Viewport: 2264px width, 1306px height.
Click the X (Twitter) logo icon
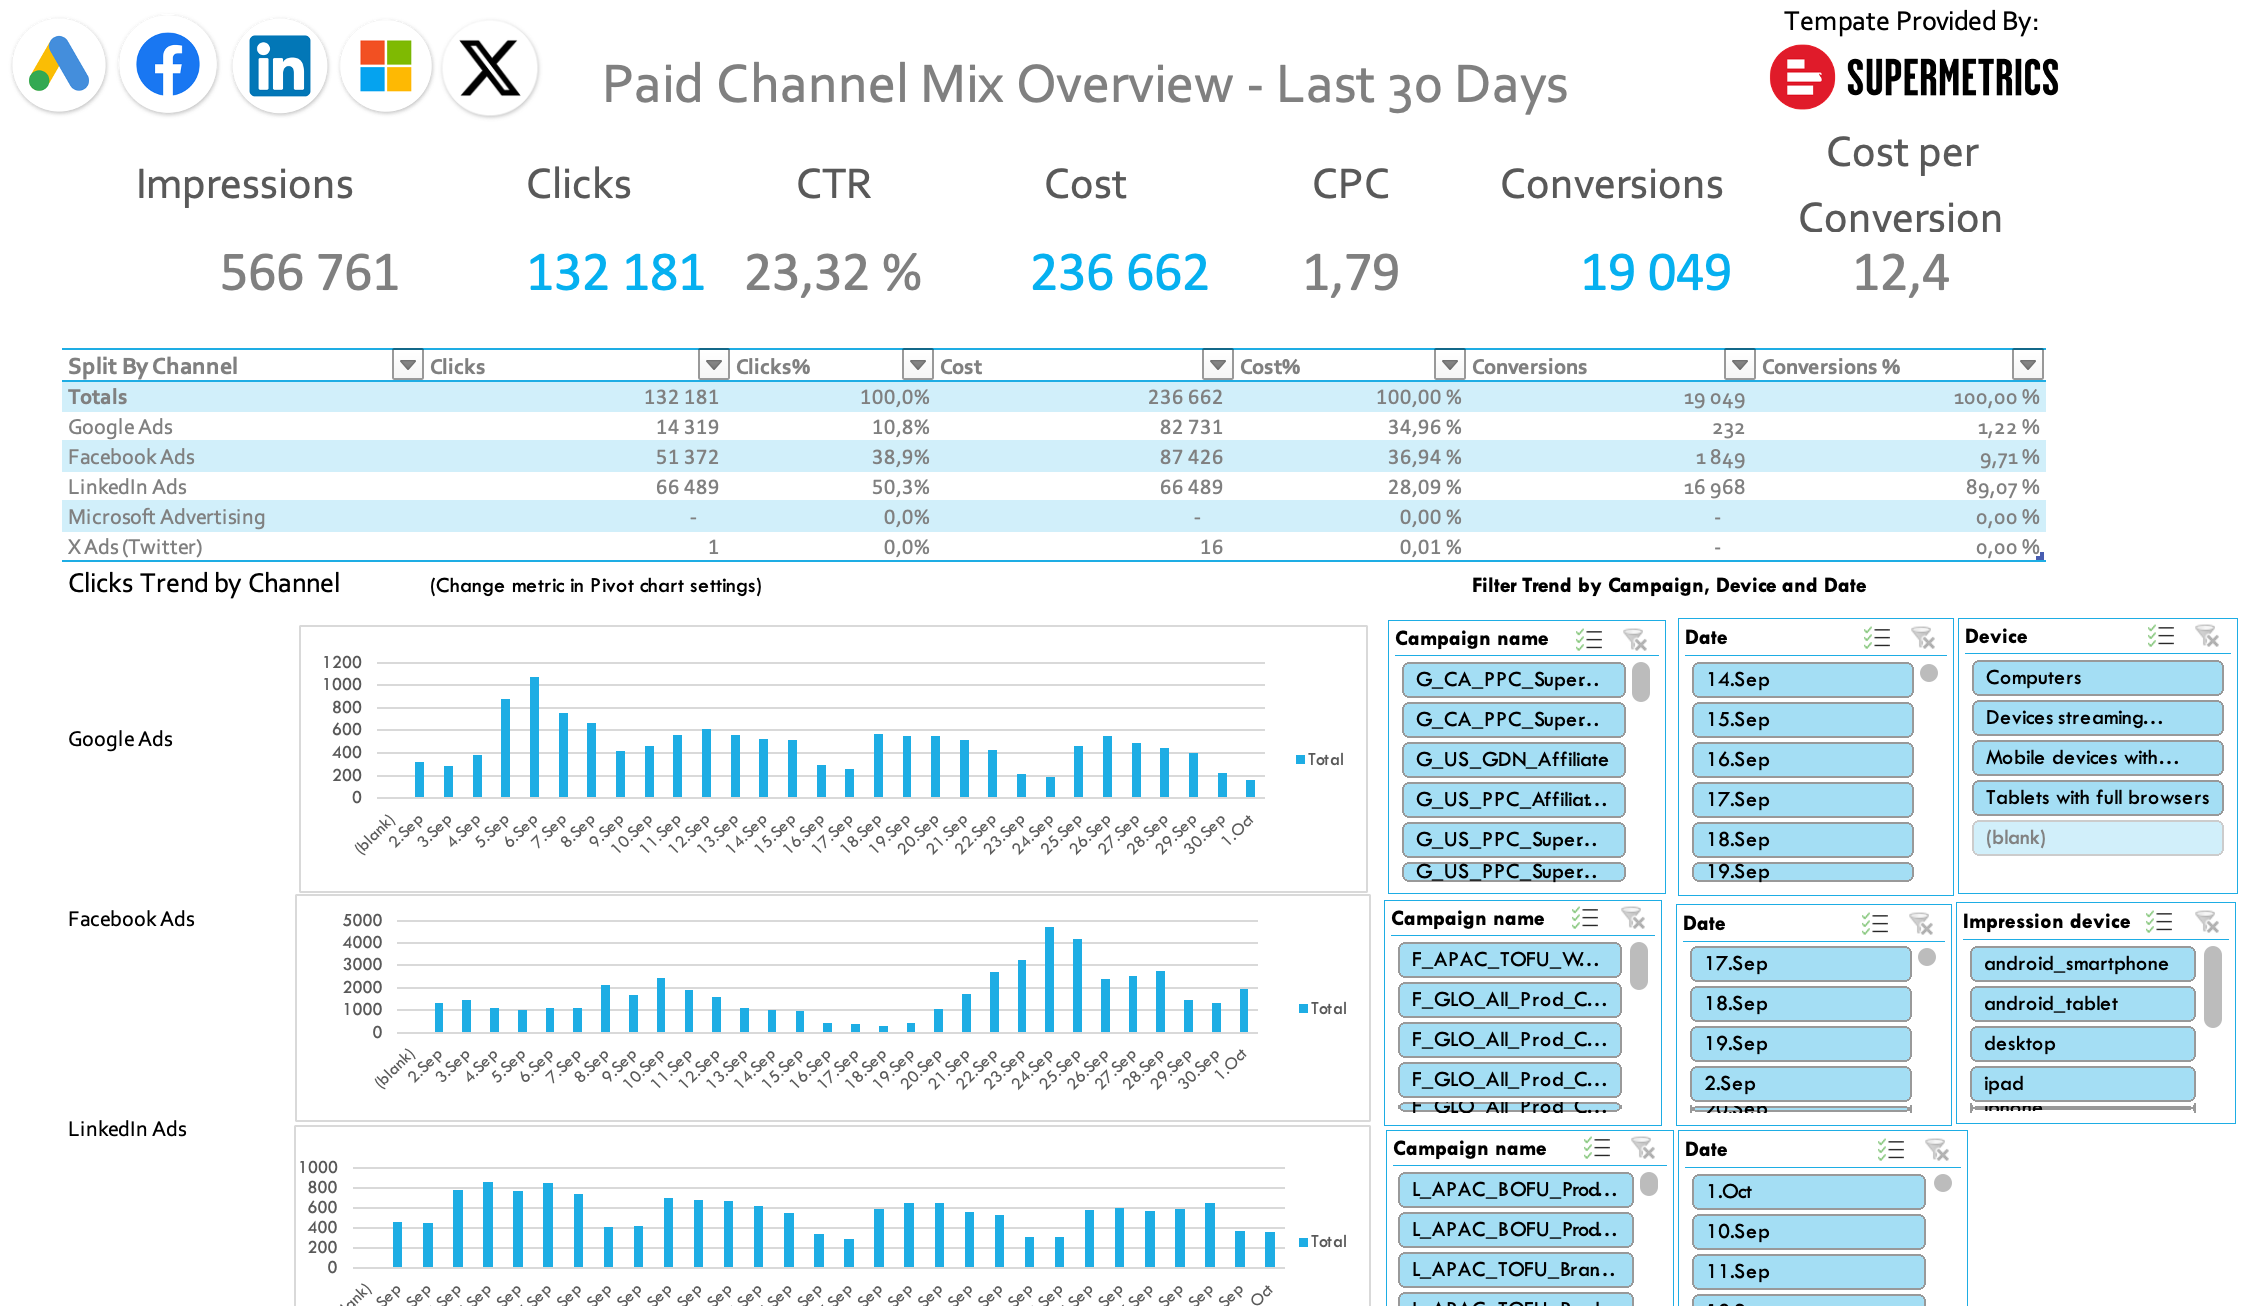(490, 68)
